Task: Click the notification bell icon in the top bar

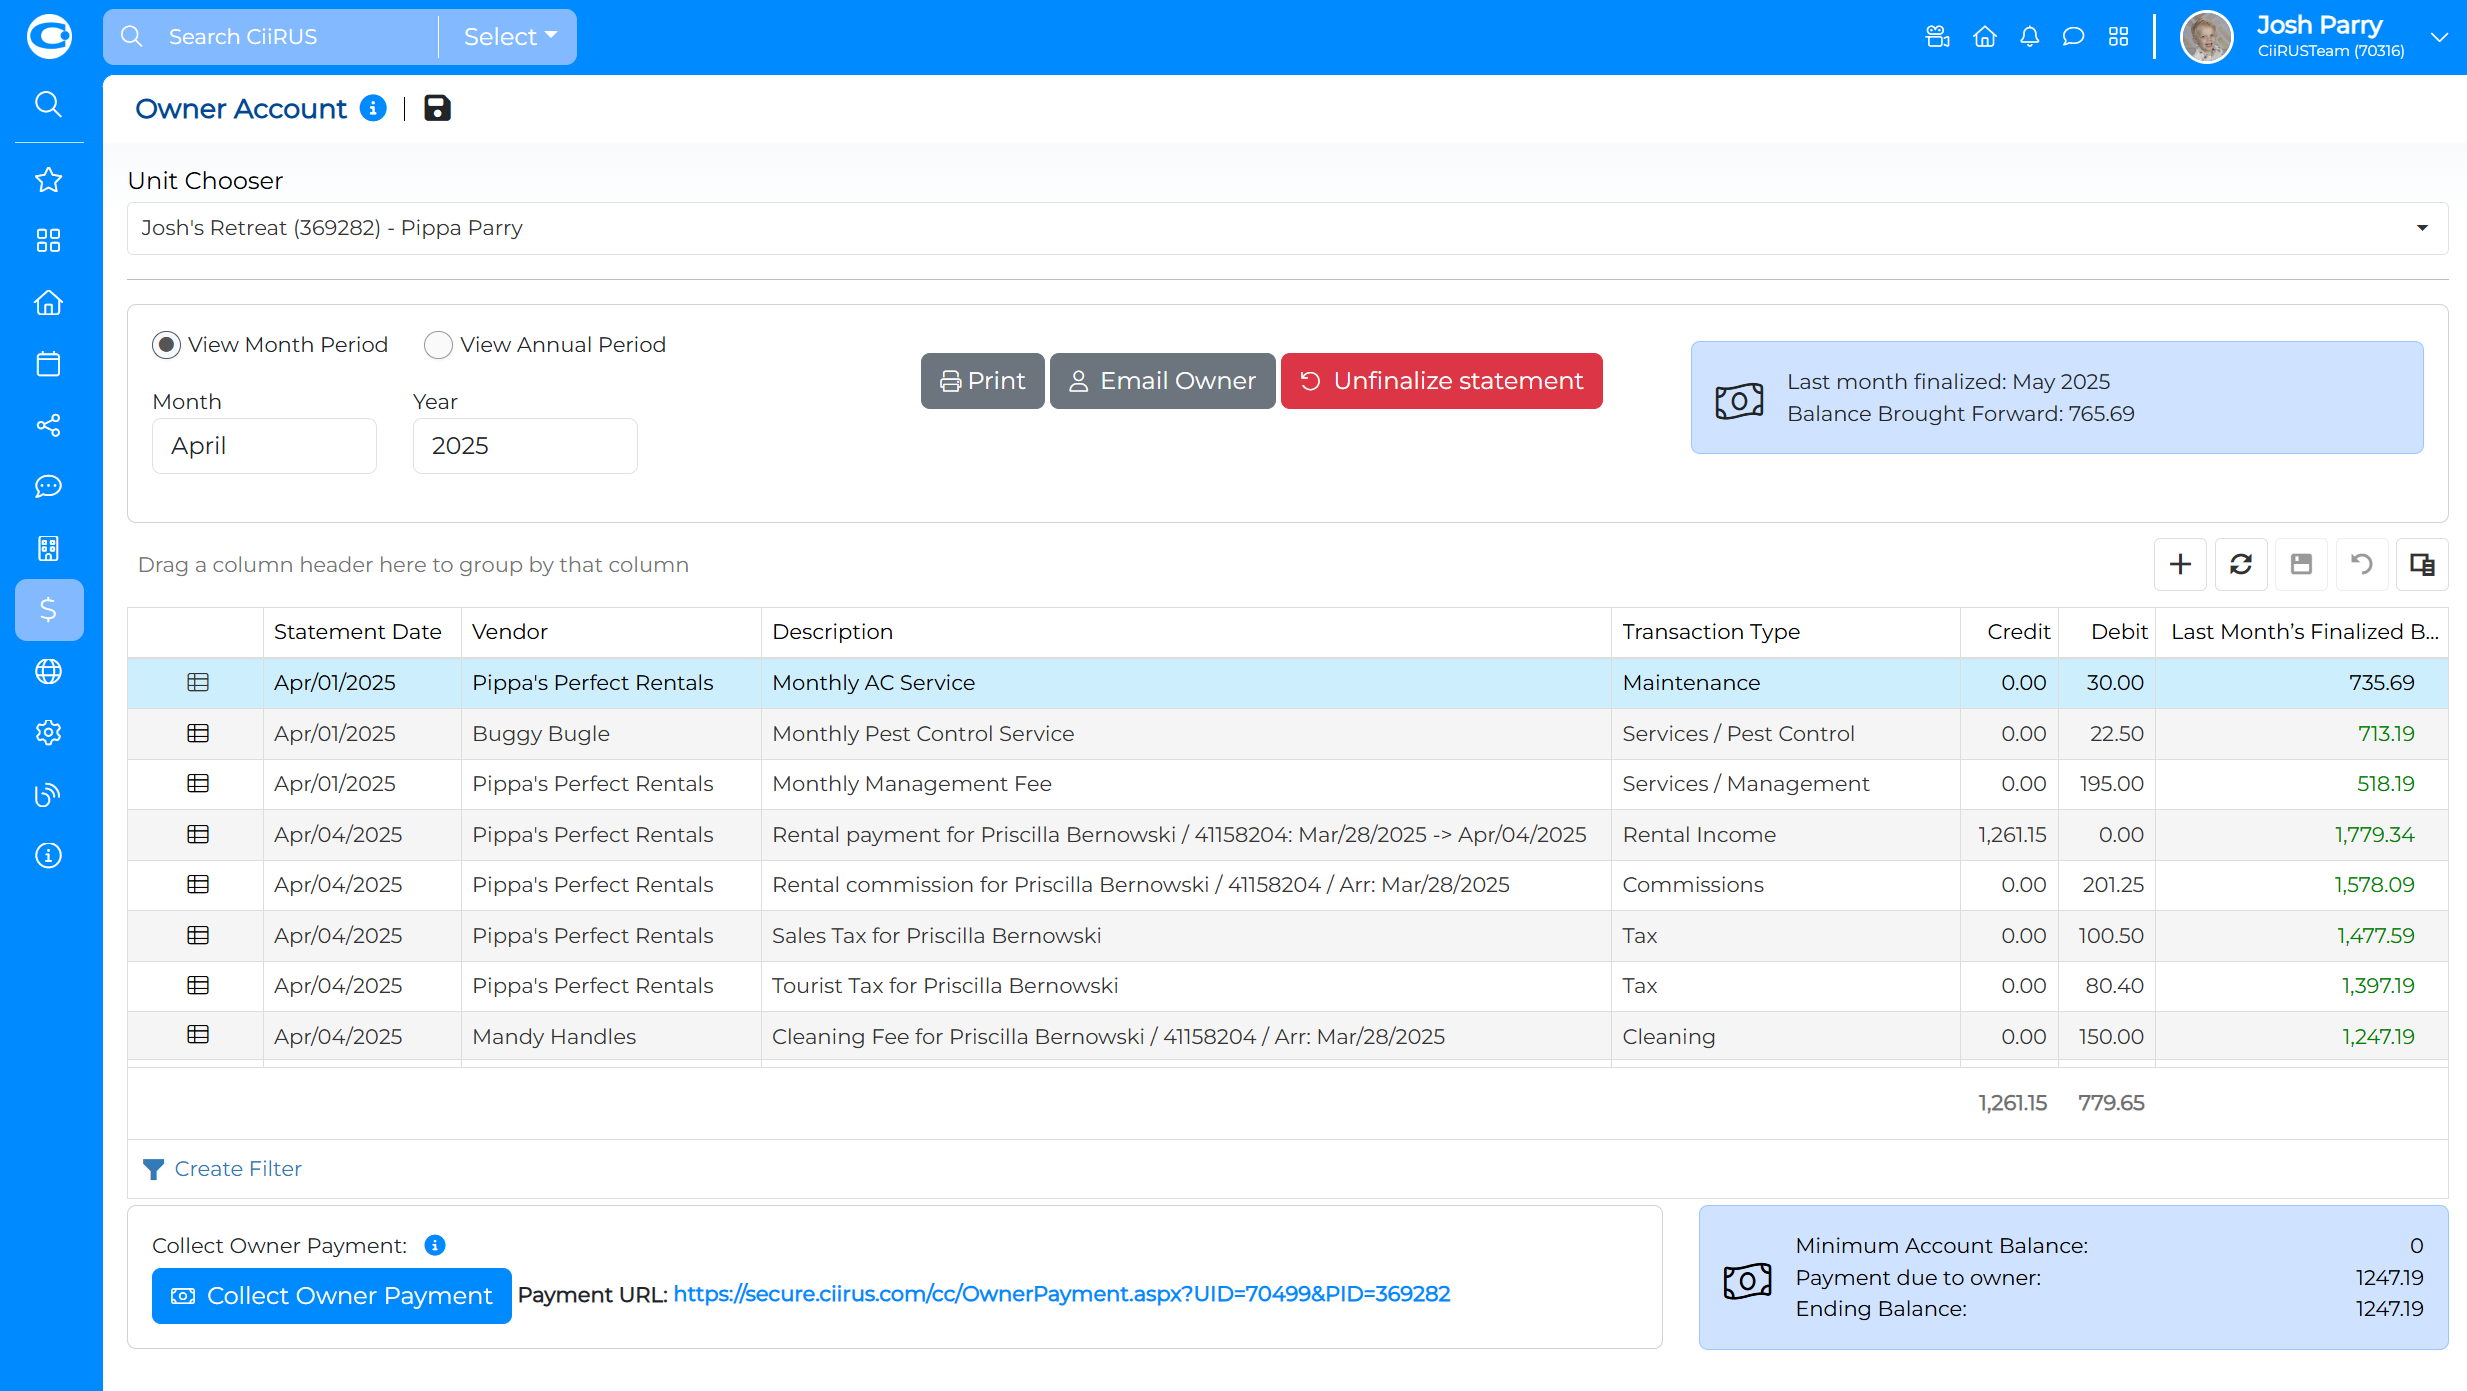Action: pyautogui.click(x=2029, y=37)
